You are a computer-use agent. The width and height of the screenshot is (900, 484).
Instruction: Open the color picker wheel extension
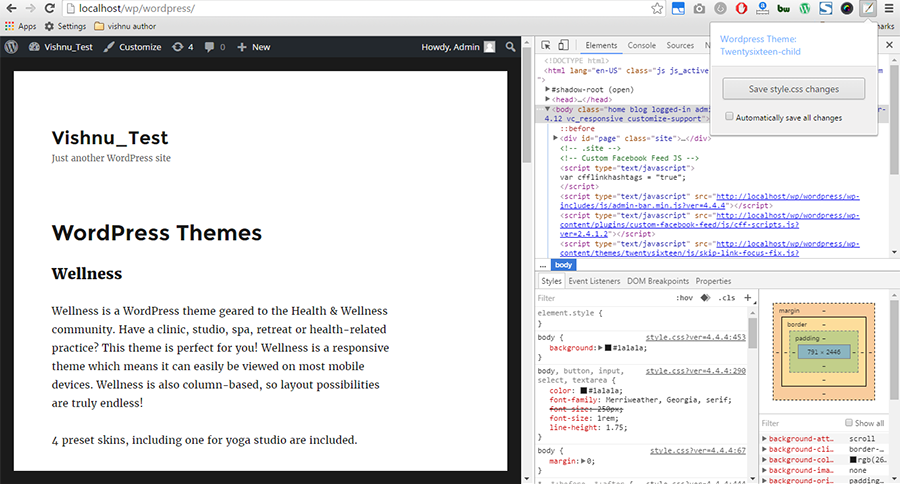847,9
